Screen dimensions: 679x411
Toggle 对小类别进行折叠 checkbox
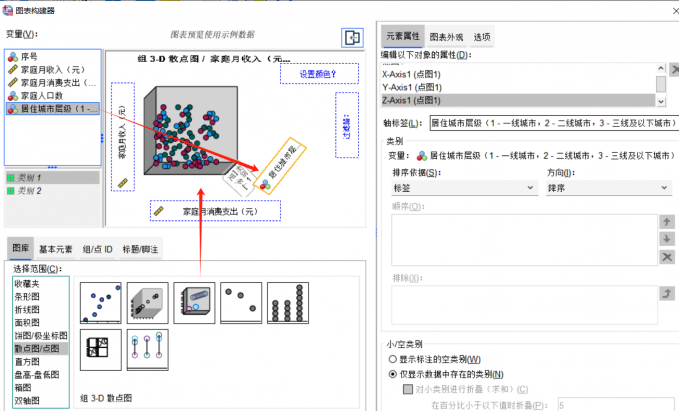(407, 389)
